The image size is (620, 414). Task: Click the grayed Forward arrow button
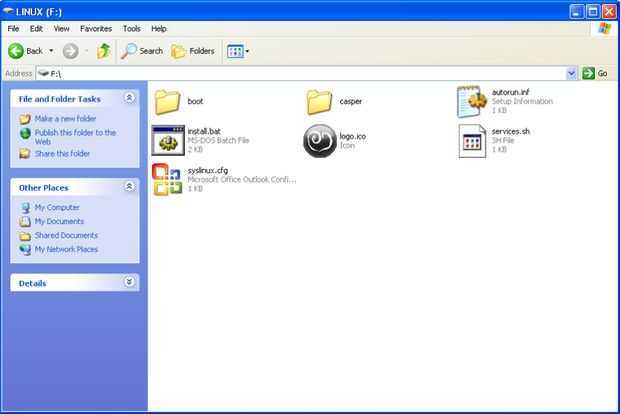pos(71,51)
